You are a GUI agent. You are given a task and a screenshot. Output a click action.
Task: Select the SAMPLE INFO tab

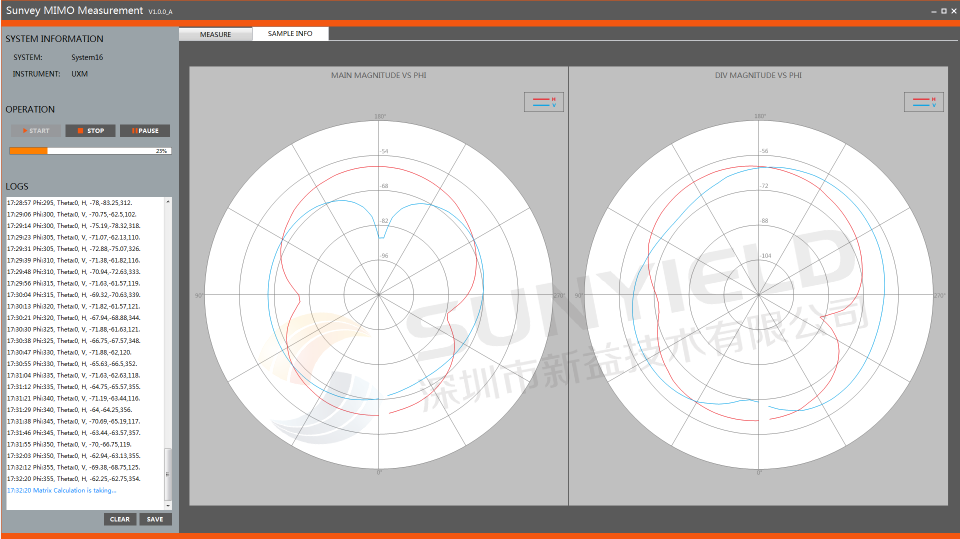(290, 34)
